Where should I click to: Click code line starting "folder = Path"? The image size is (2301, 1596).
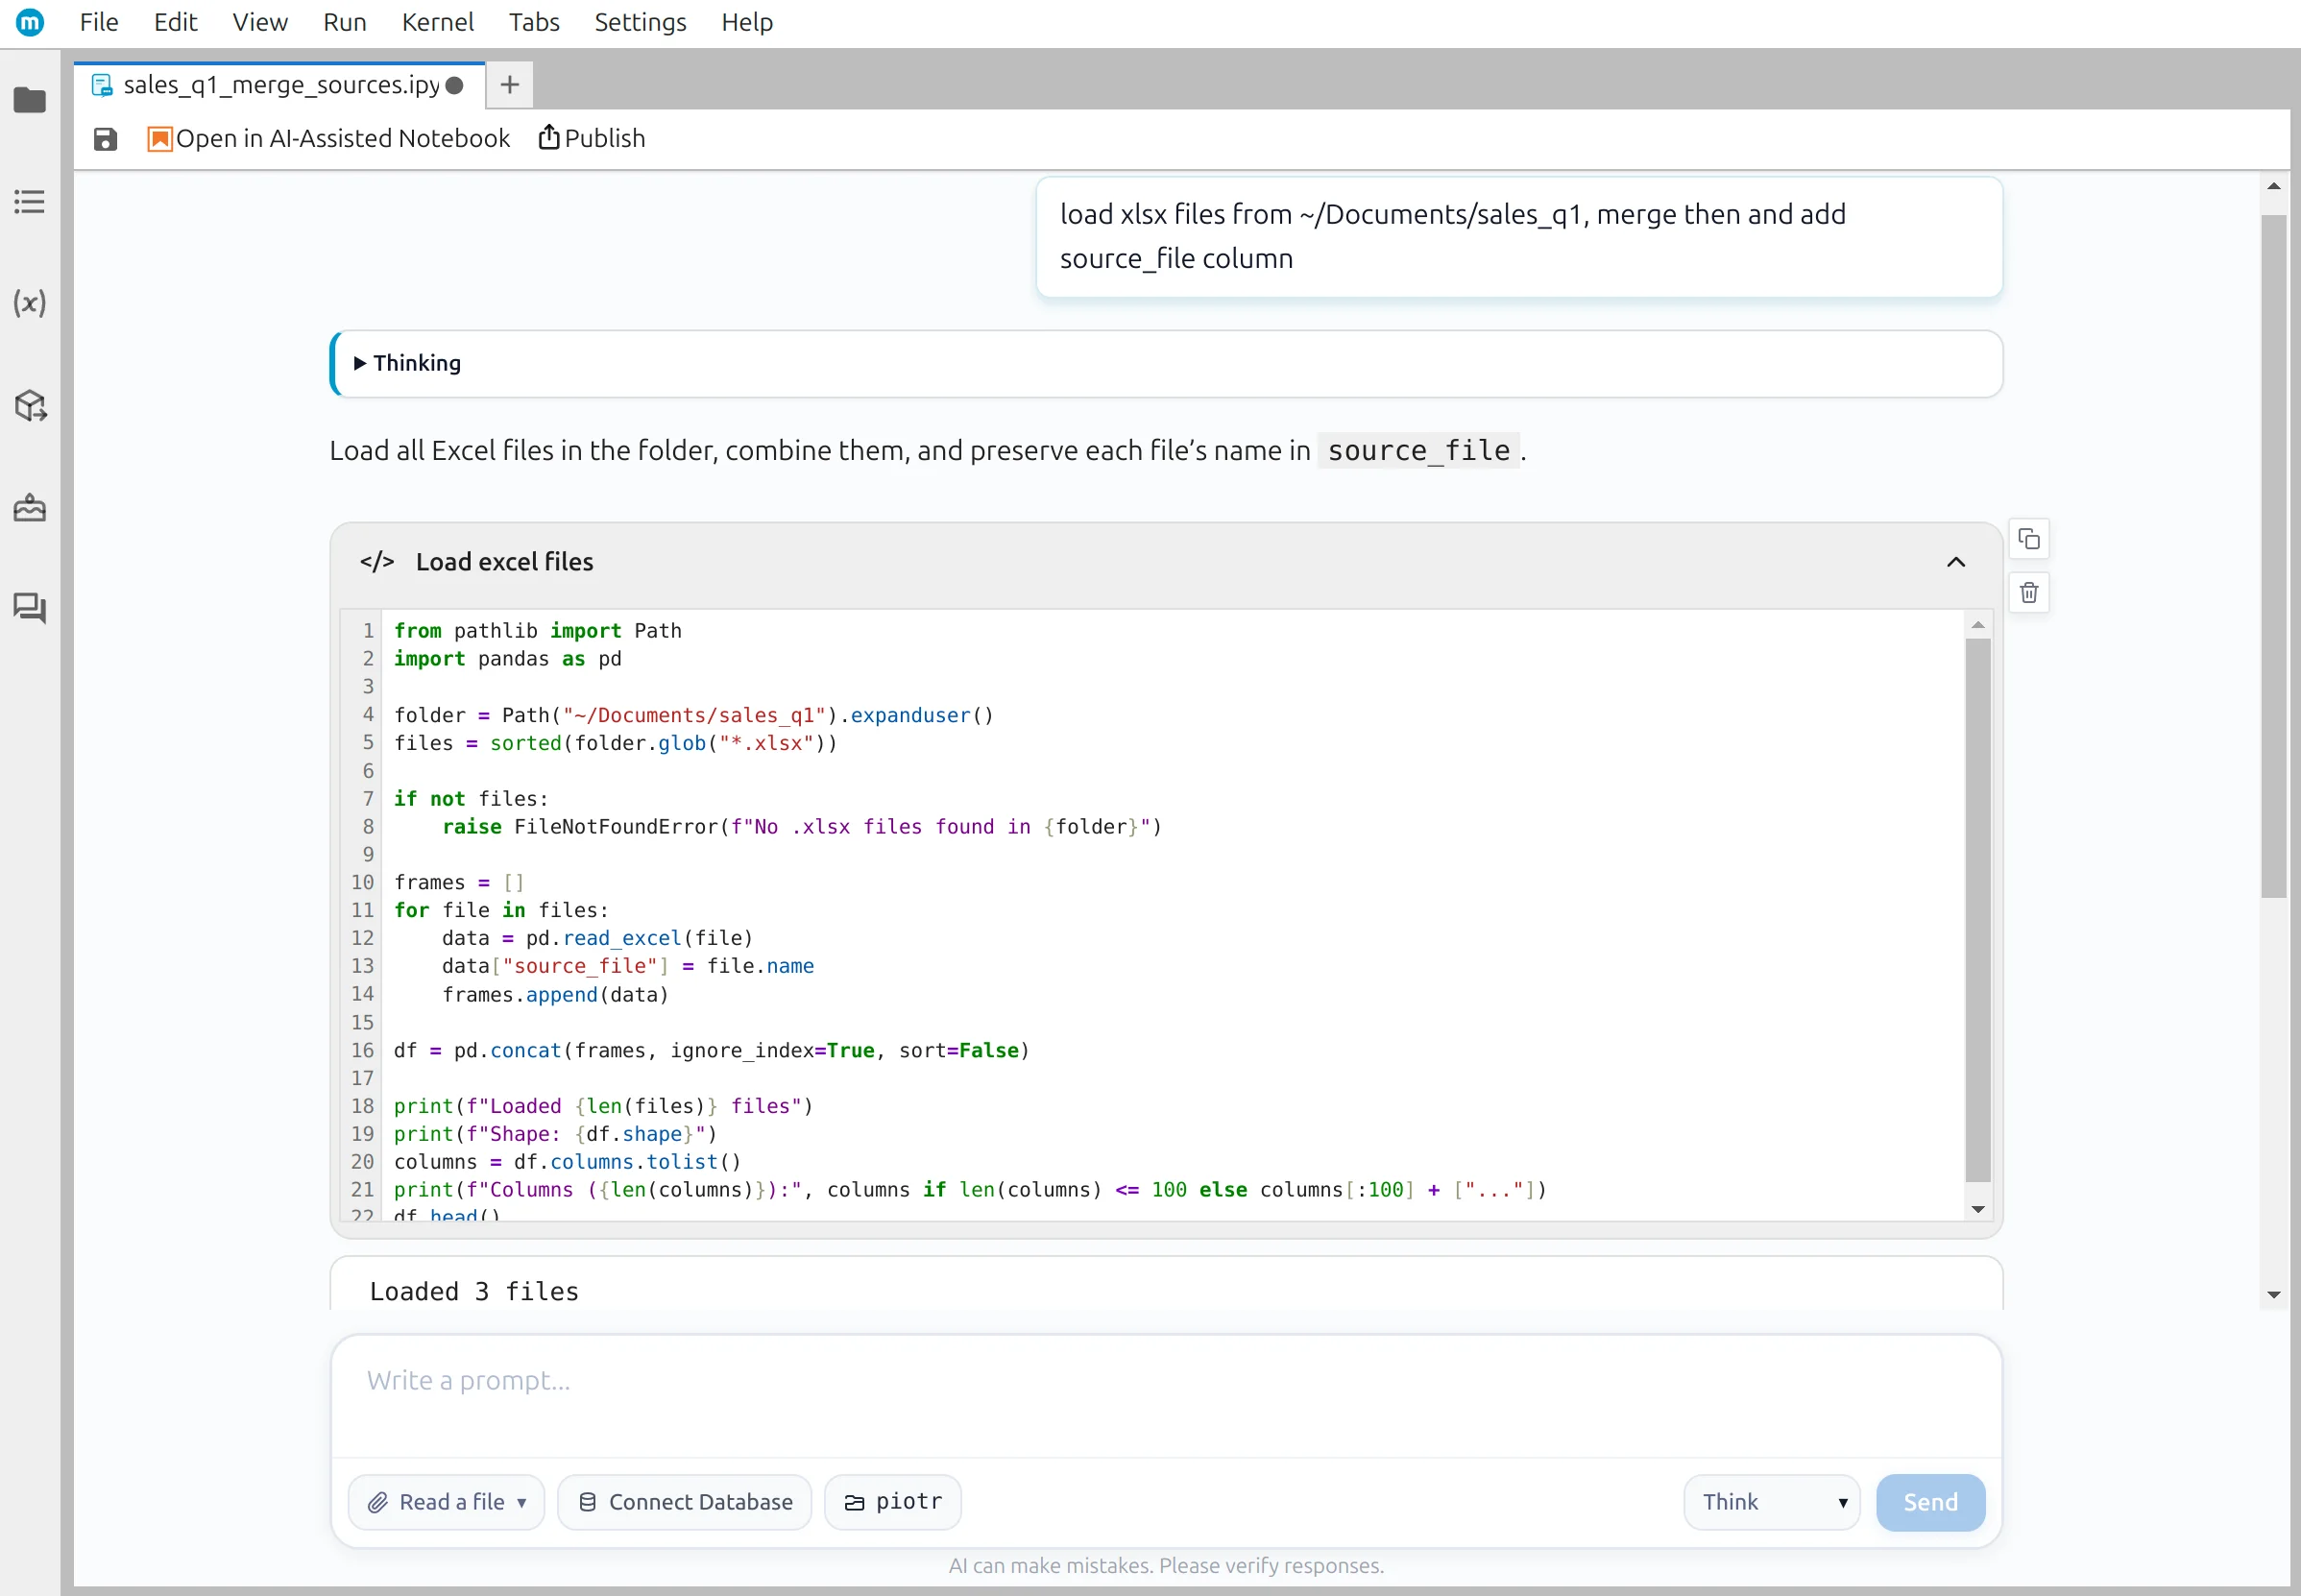694,716
